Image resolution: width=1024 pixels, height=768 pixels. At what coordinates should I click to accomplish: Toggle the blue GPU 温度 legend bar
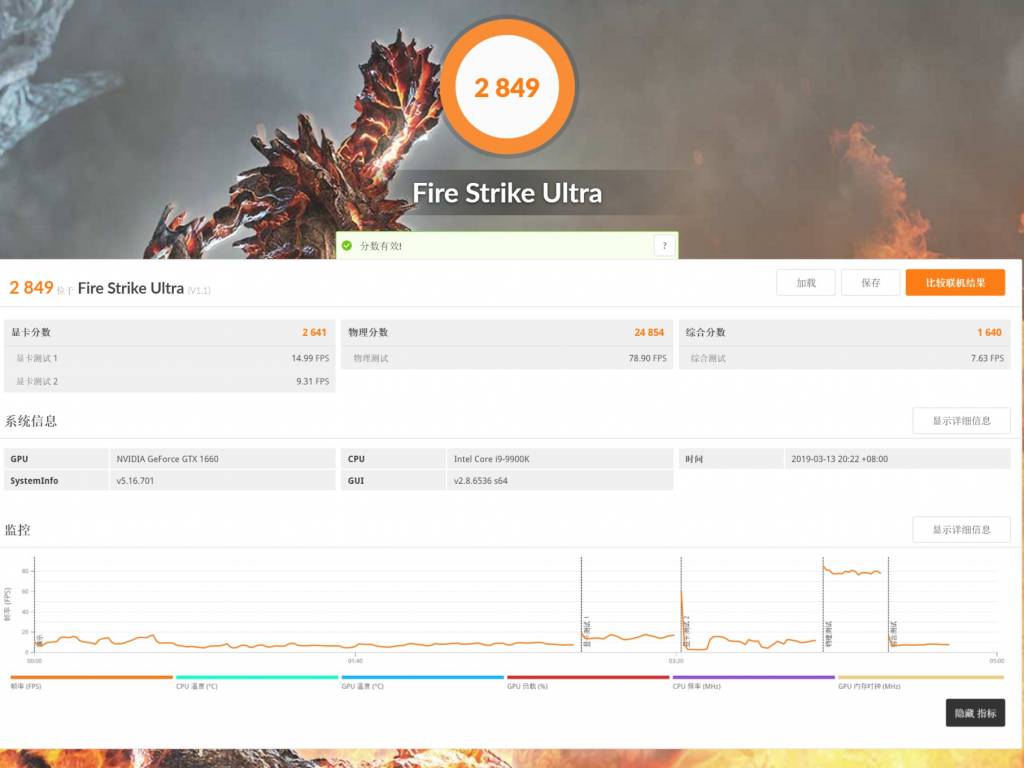(423, 677)
